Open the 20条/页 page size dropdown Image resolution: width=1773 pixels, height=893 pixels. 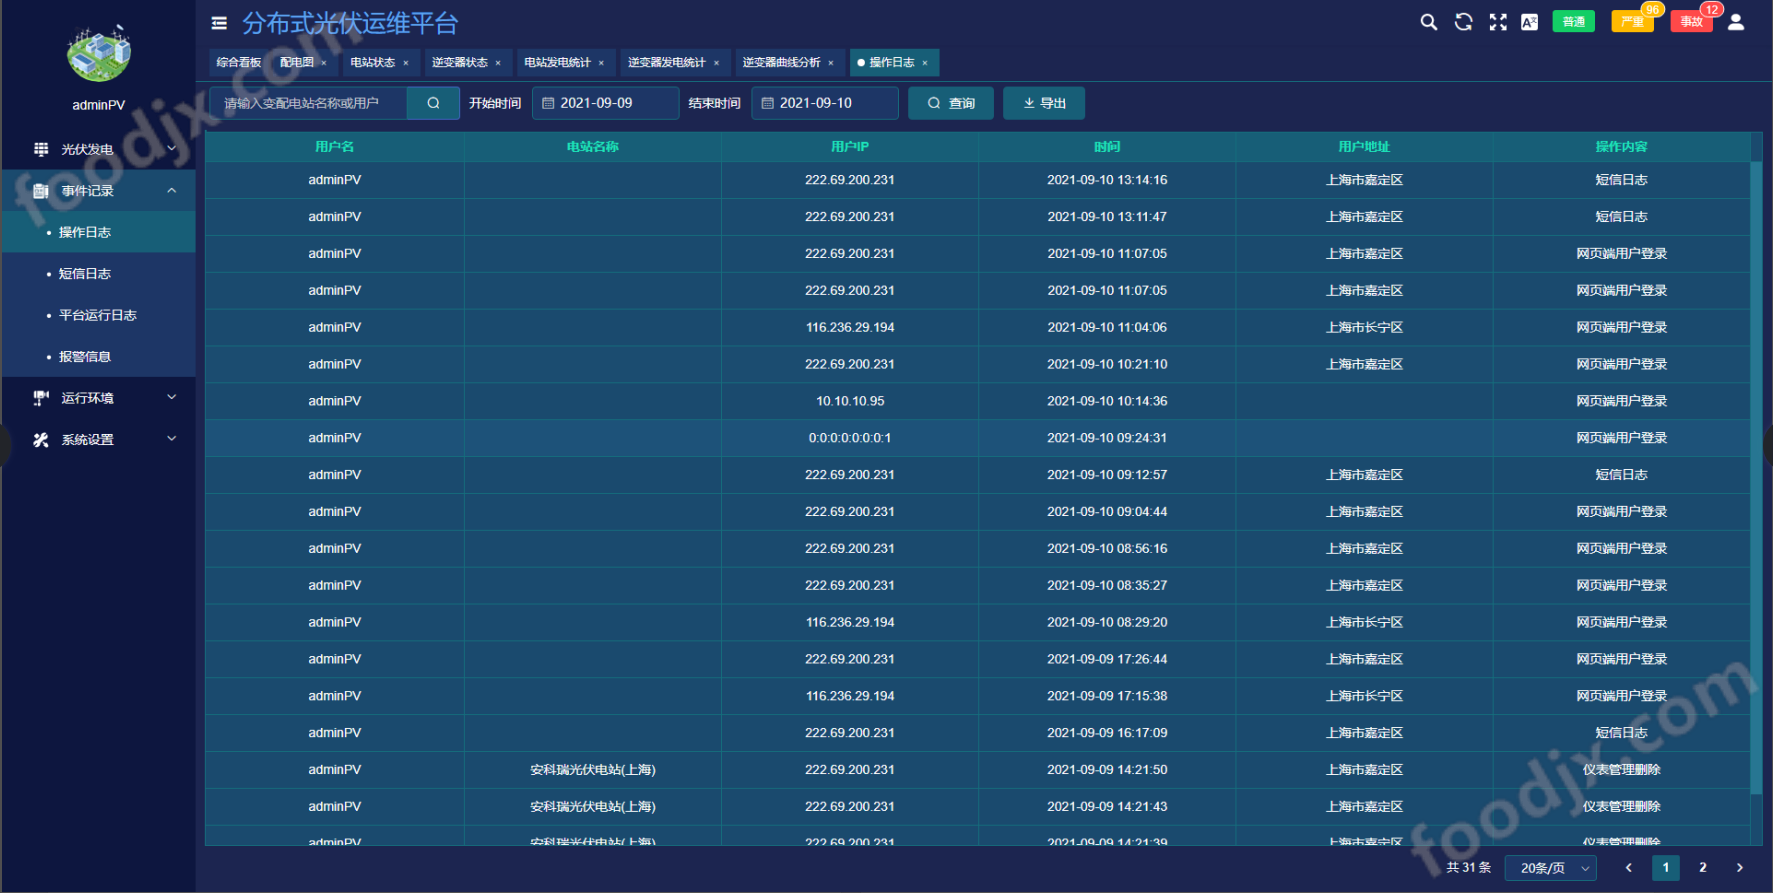pyautogui.click(x=1555, y=868)
